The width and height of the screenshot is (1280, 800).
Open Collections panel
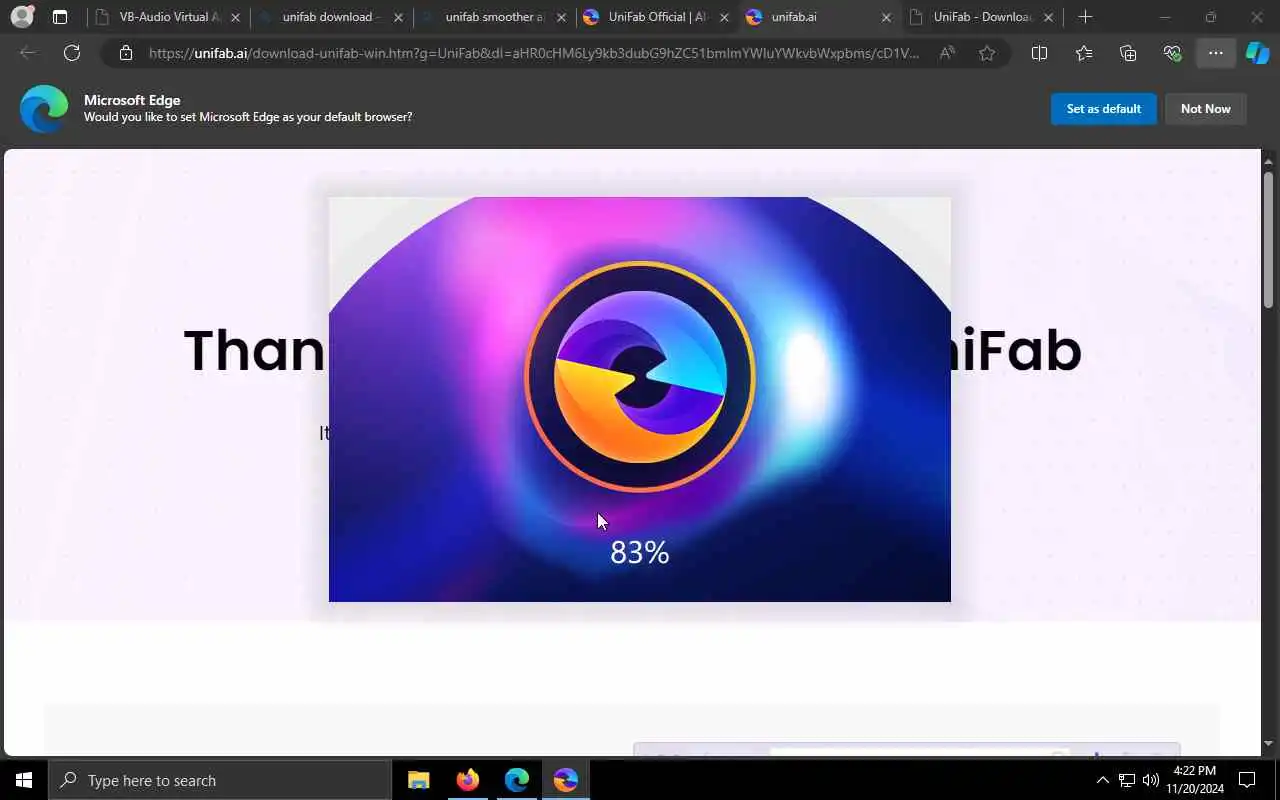click(1128, 53)
